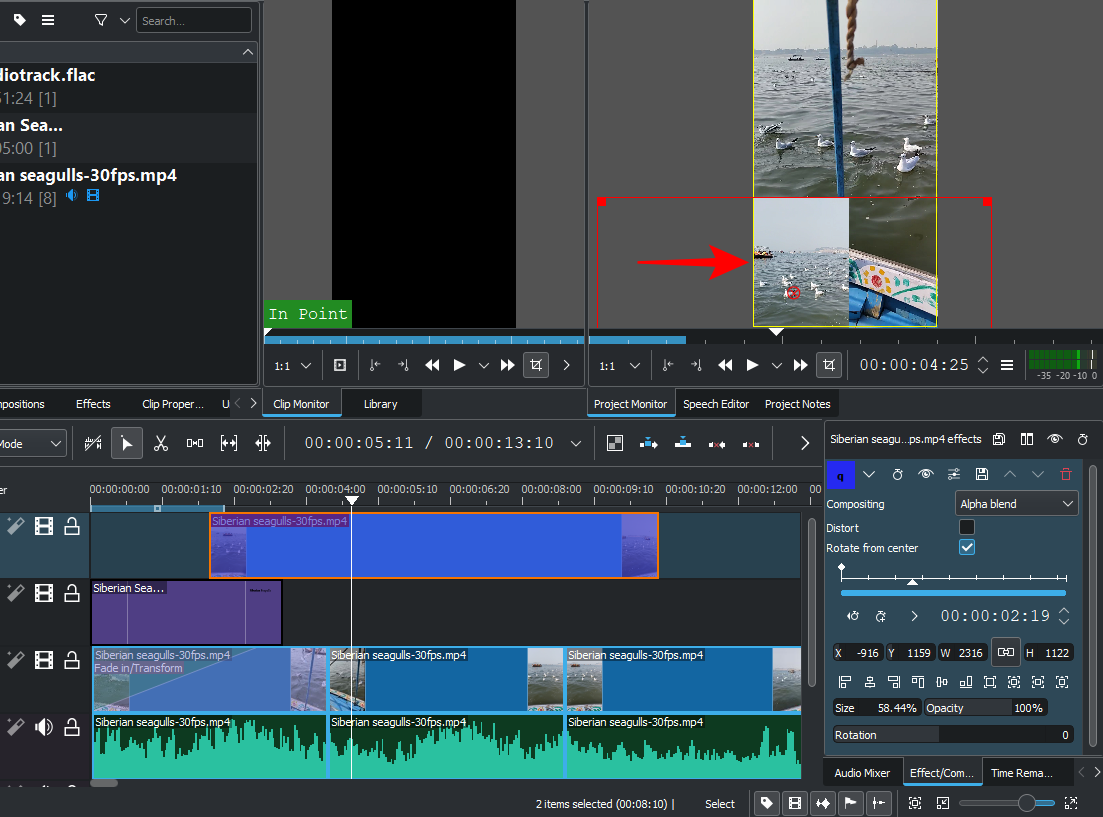Enable the Distort checkbox
This screenshot has height=817, width=1103.
967,527
